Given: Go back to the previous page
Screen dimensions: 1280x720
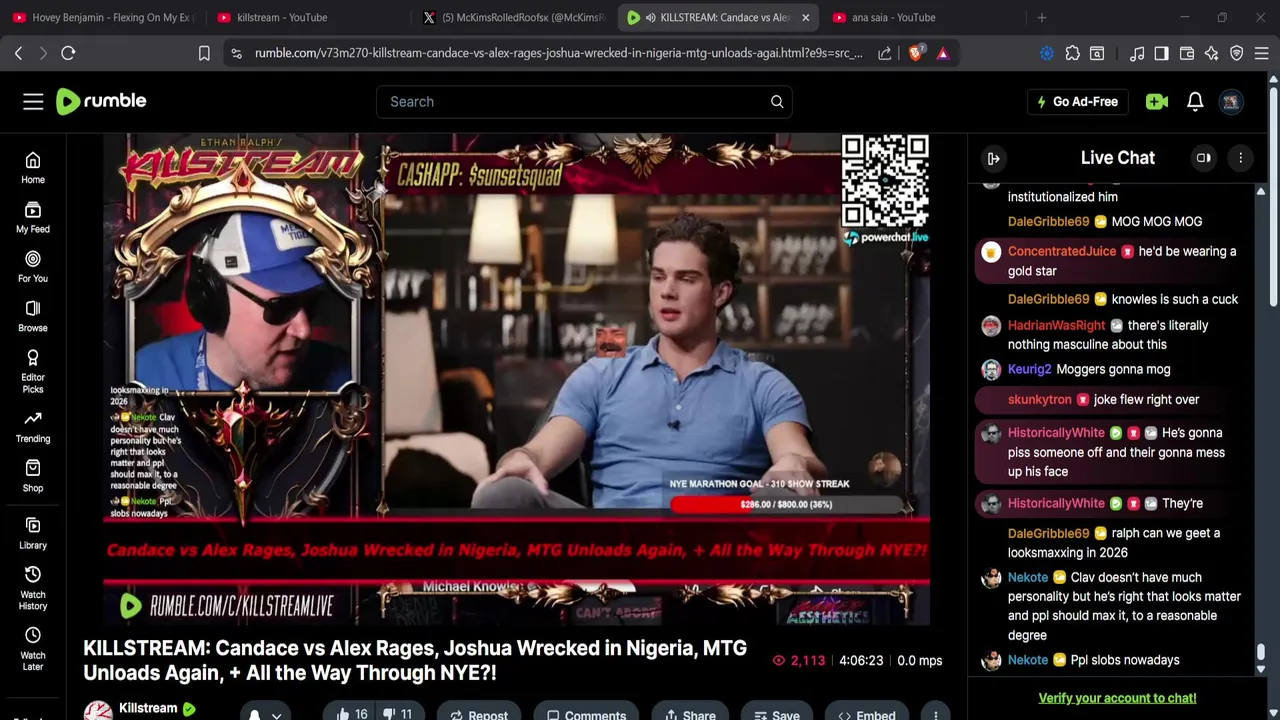Looking at the screenshot, I should (x=18, y=53).
